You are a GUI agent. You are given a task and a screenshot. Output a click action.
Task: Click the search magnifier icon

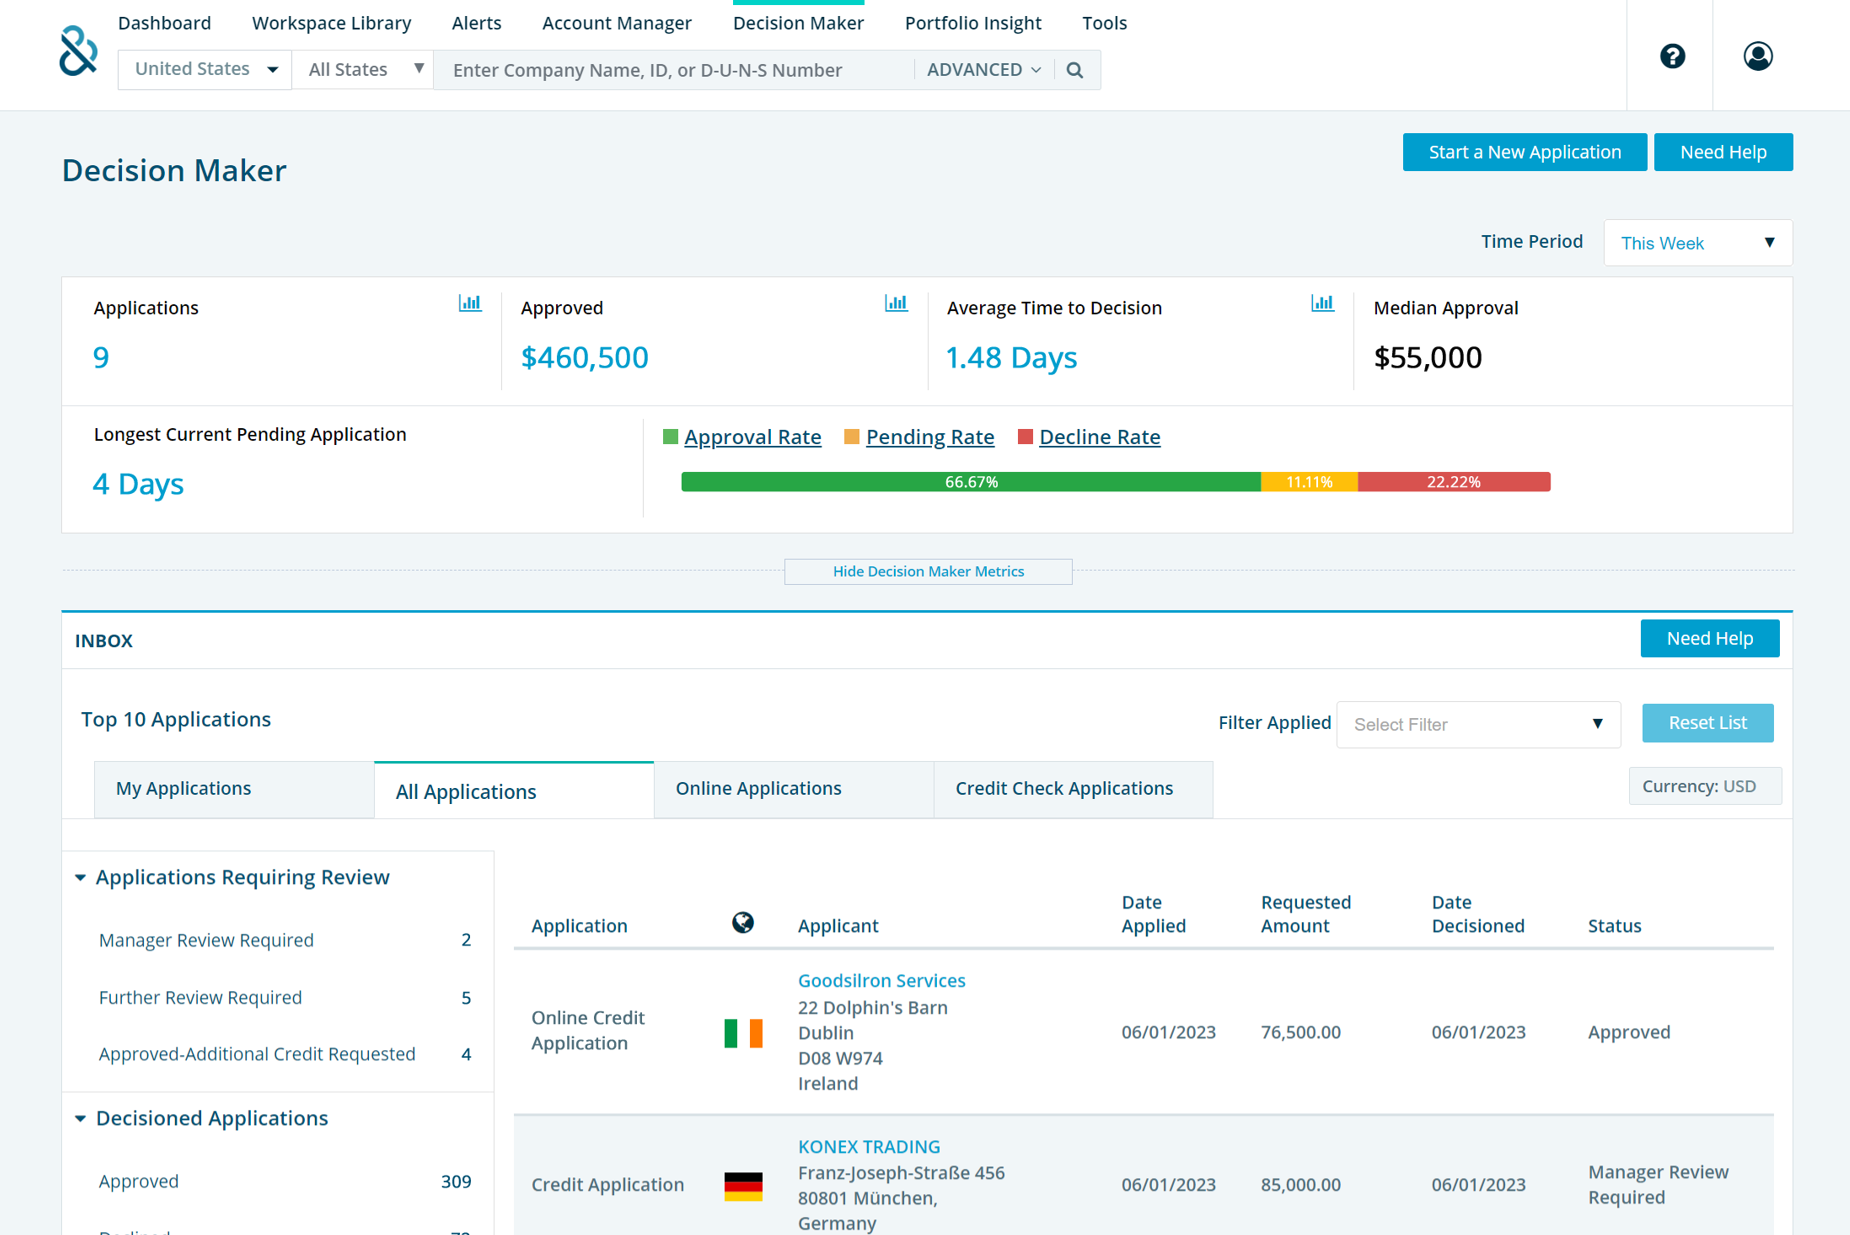point(1075,70)
